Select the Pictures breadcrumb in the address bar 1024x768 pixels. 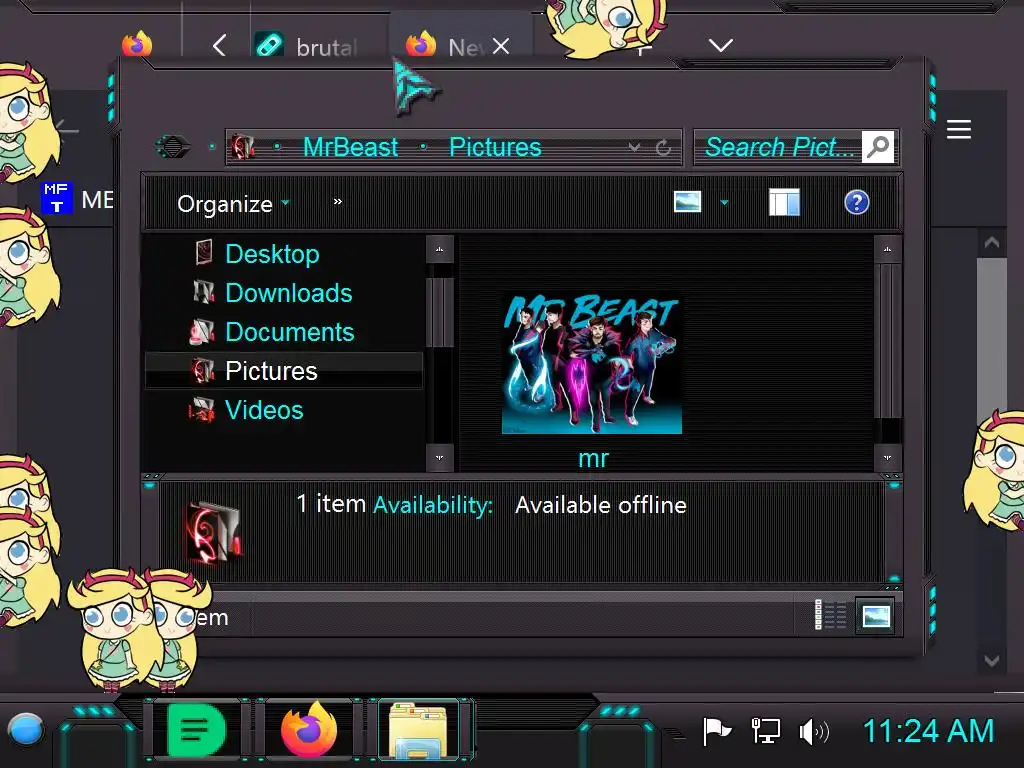point(495,147)
